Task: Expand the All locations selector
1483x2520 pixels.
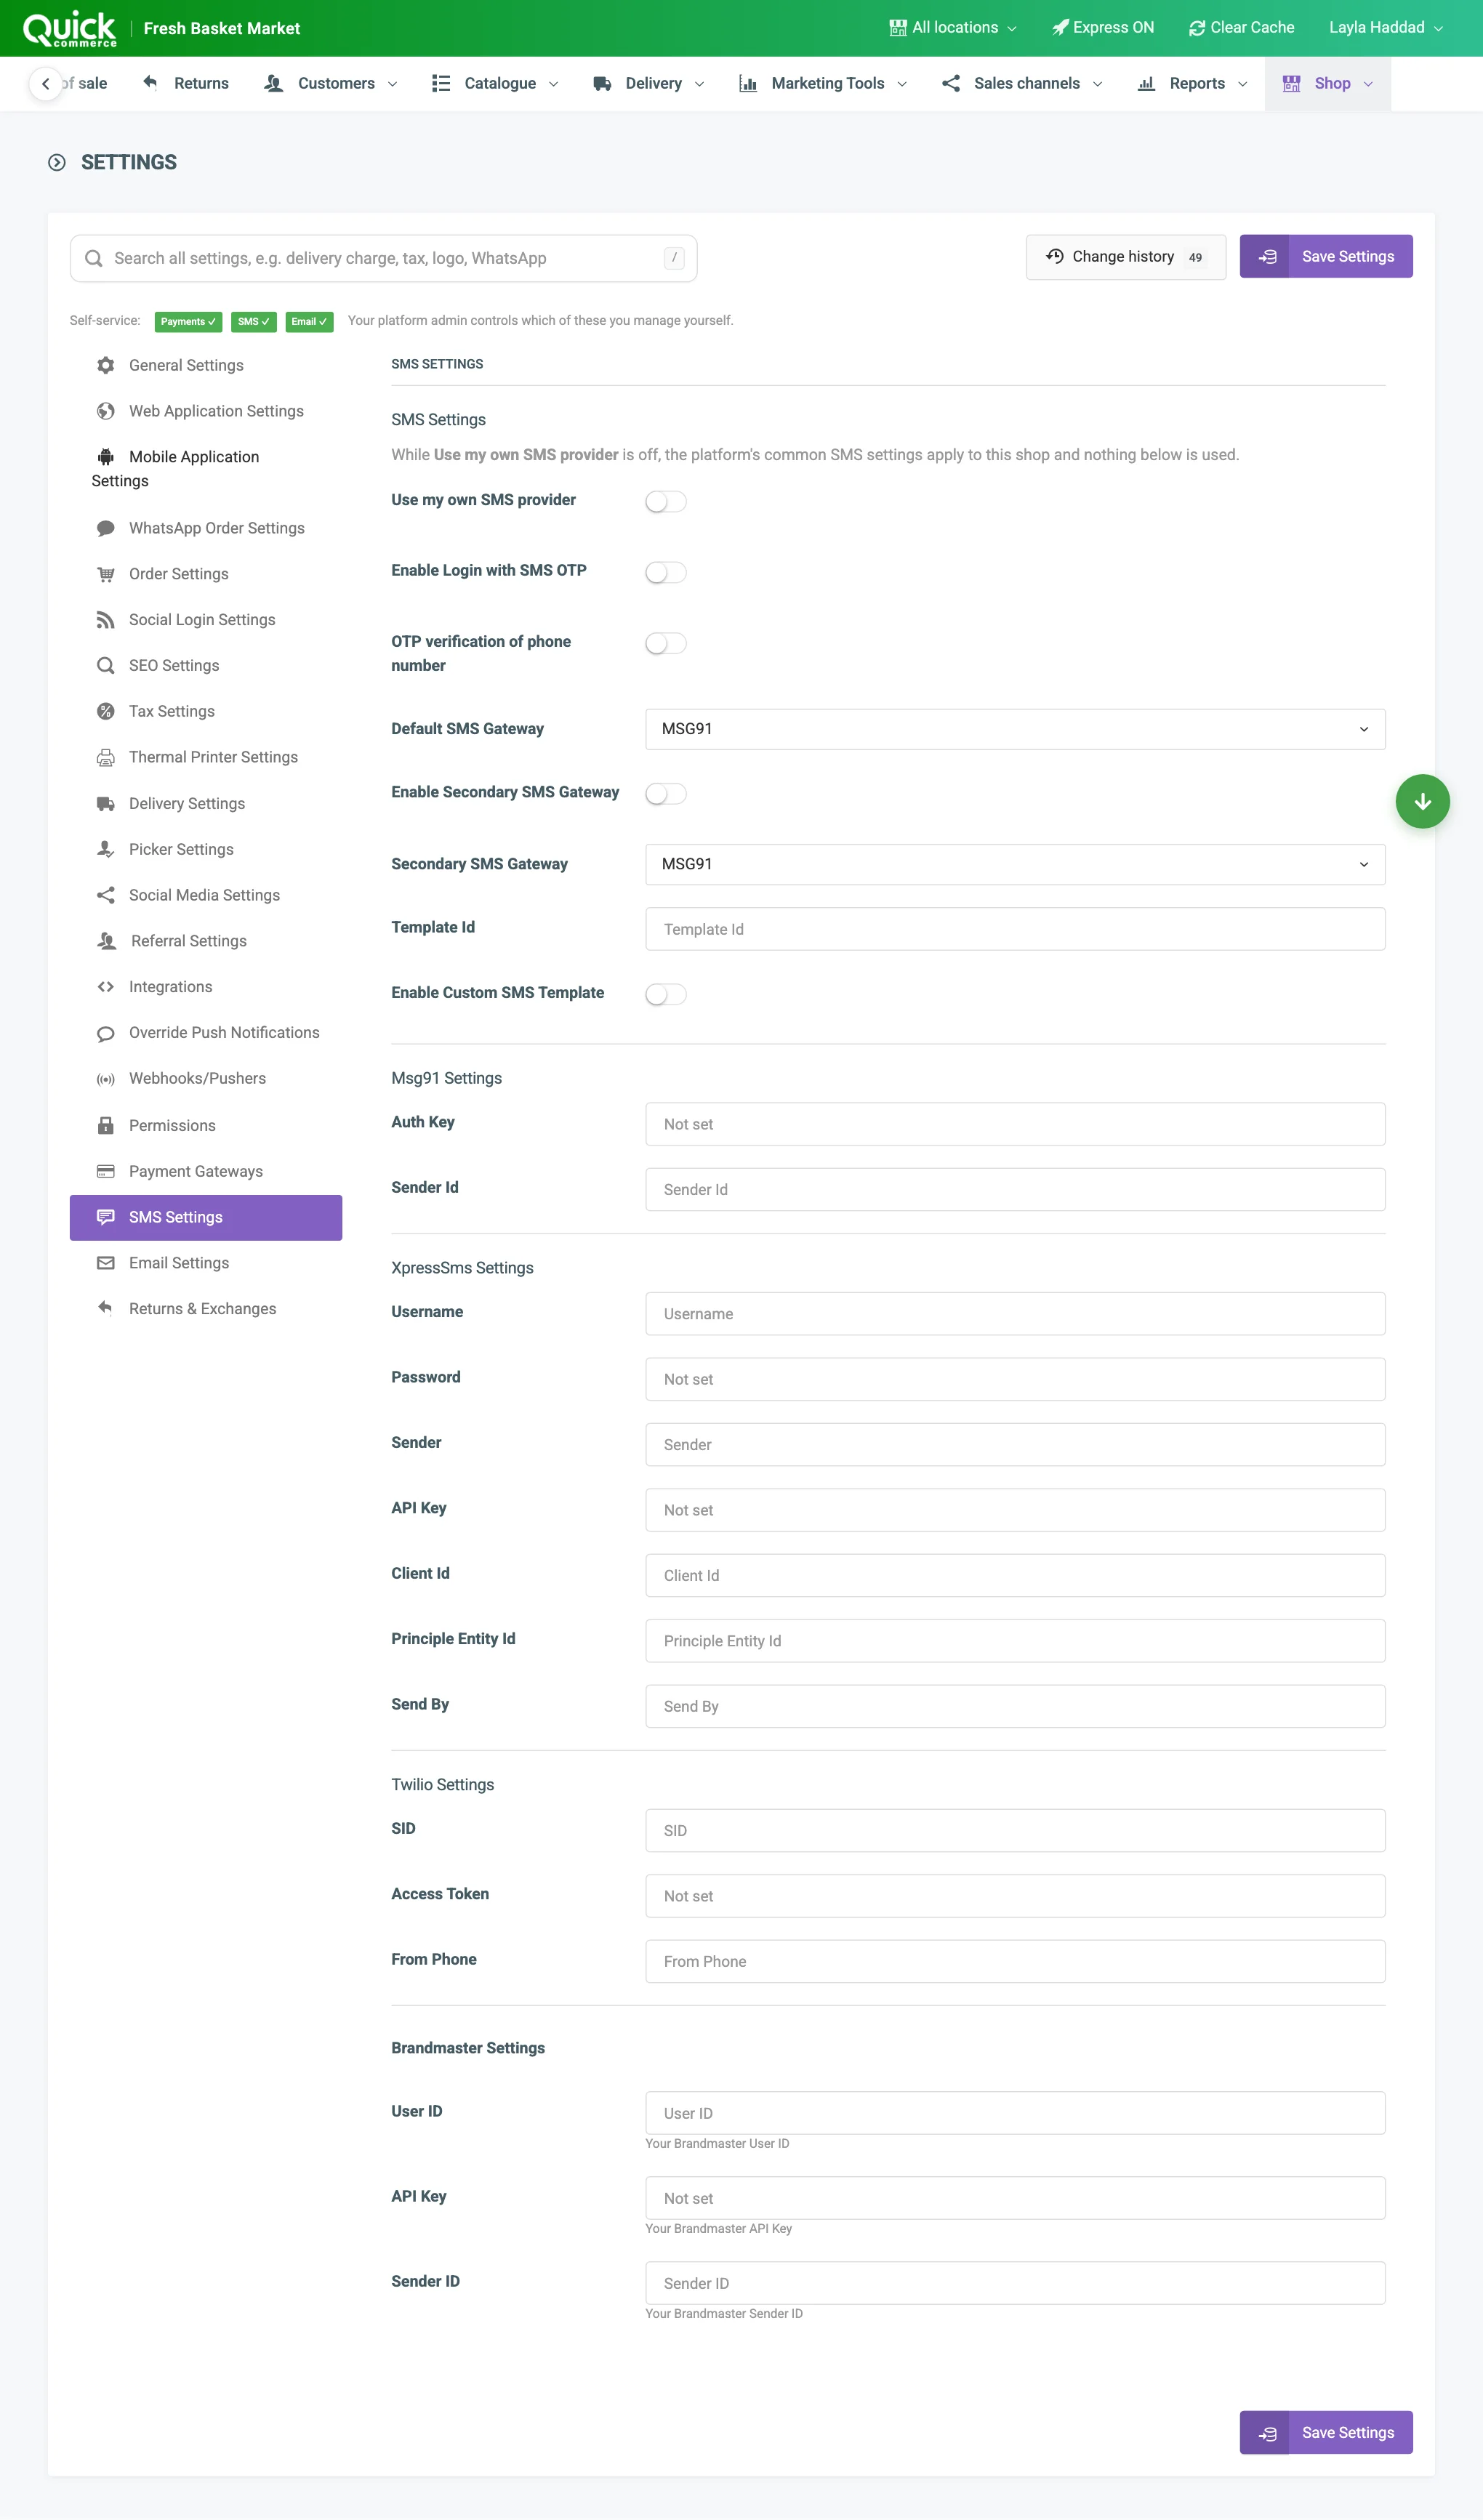Action: [x=953, y=28]
